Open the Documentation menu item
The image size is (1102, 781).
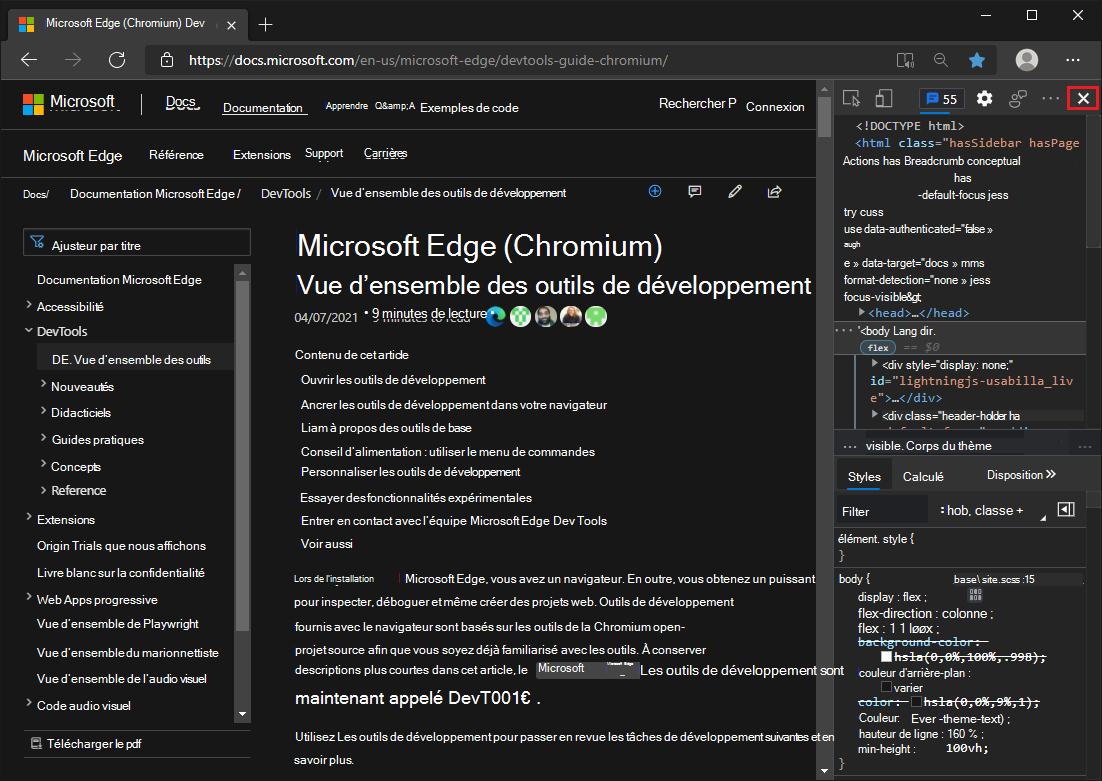263,108
